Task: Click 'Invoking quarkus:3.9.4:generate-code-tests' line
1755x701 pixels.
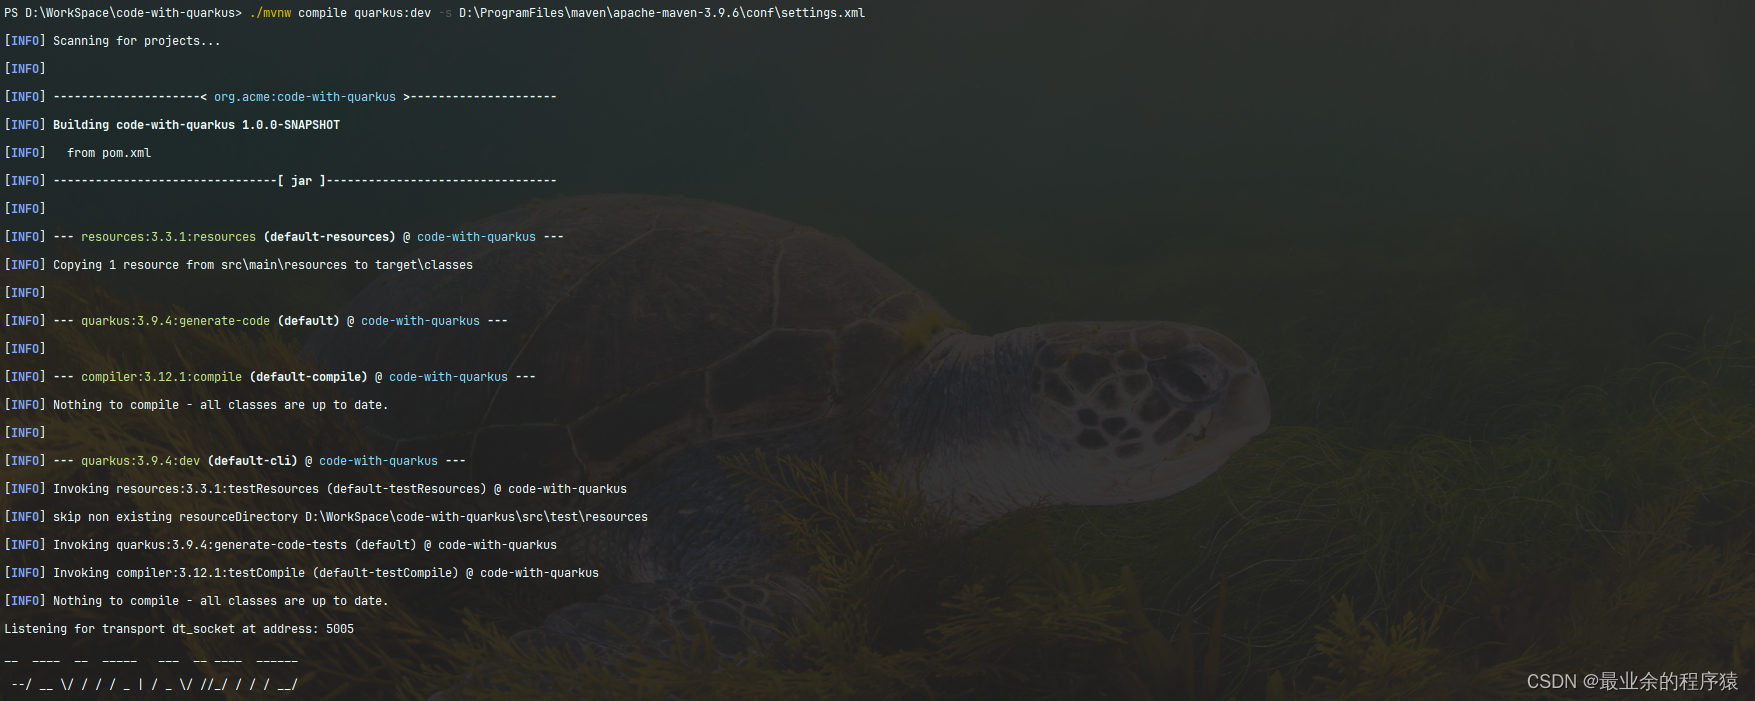Action: [x=280, y=545]
